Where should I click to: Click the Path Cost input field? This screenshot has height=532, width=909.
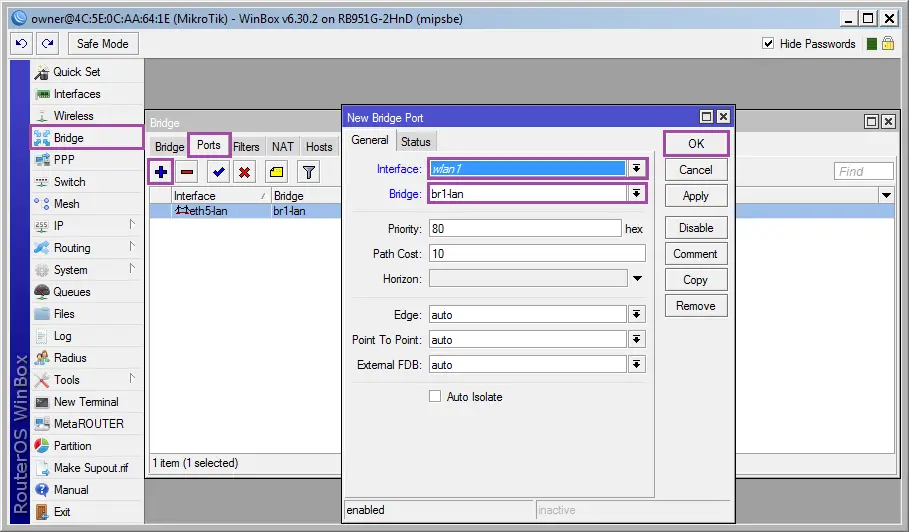click(537, 253)
